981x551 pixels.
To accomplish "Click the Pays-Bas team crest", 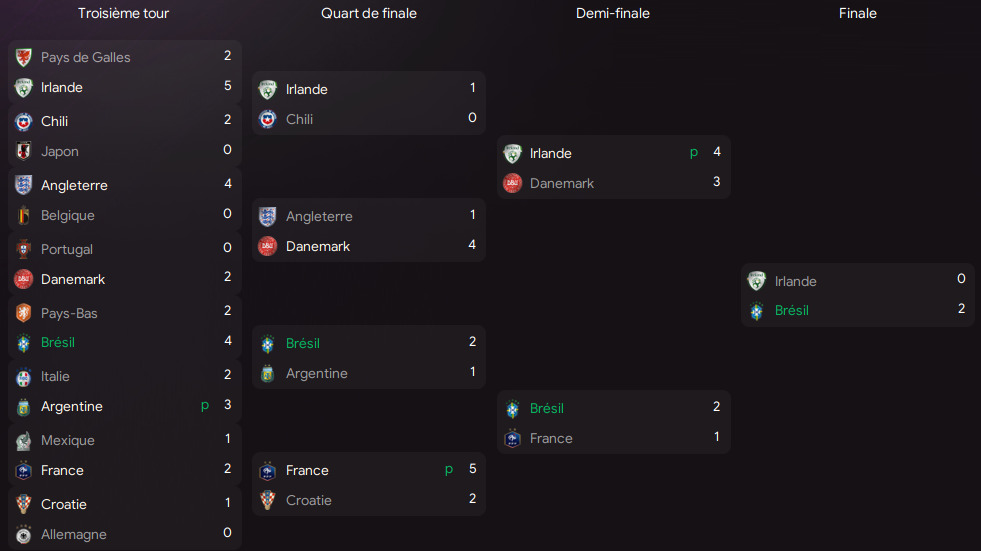I will point(24,313).
